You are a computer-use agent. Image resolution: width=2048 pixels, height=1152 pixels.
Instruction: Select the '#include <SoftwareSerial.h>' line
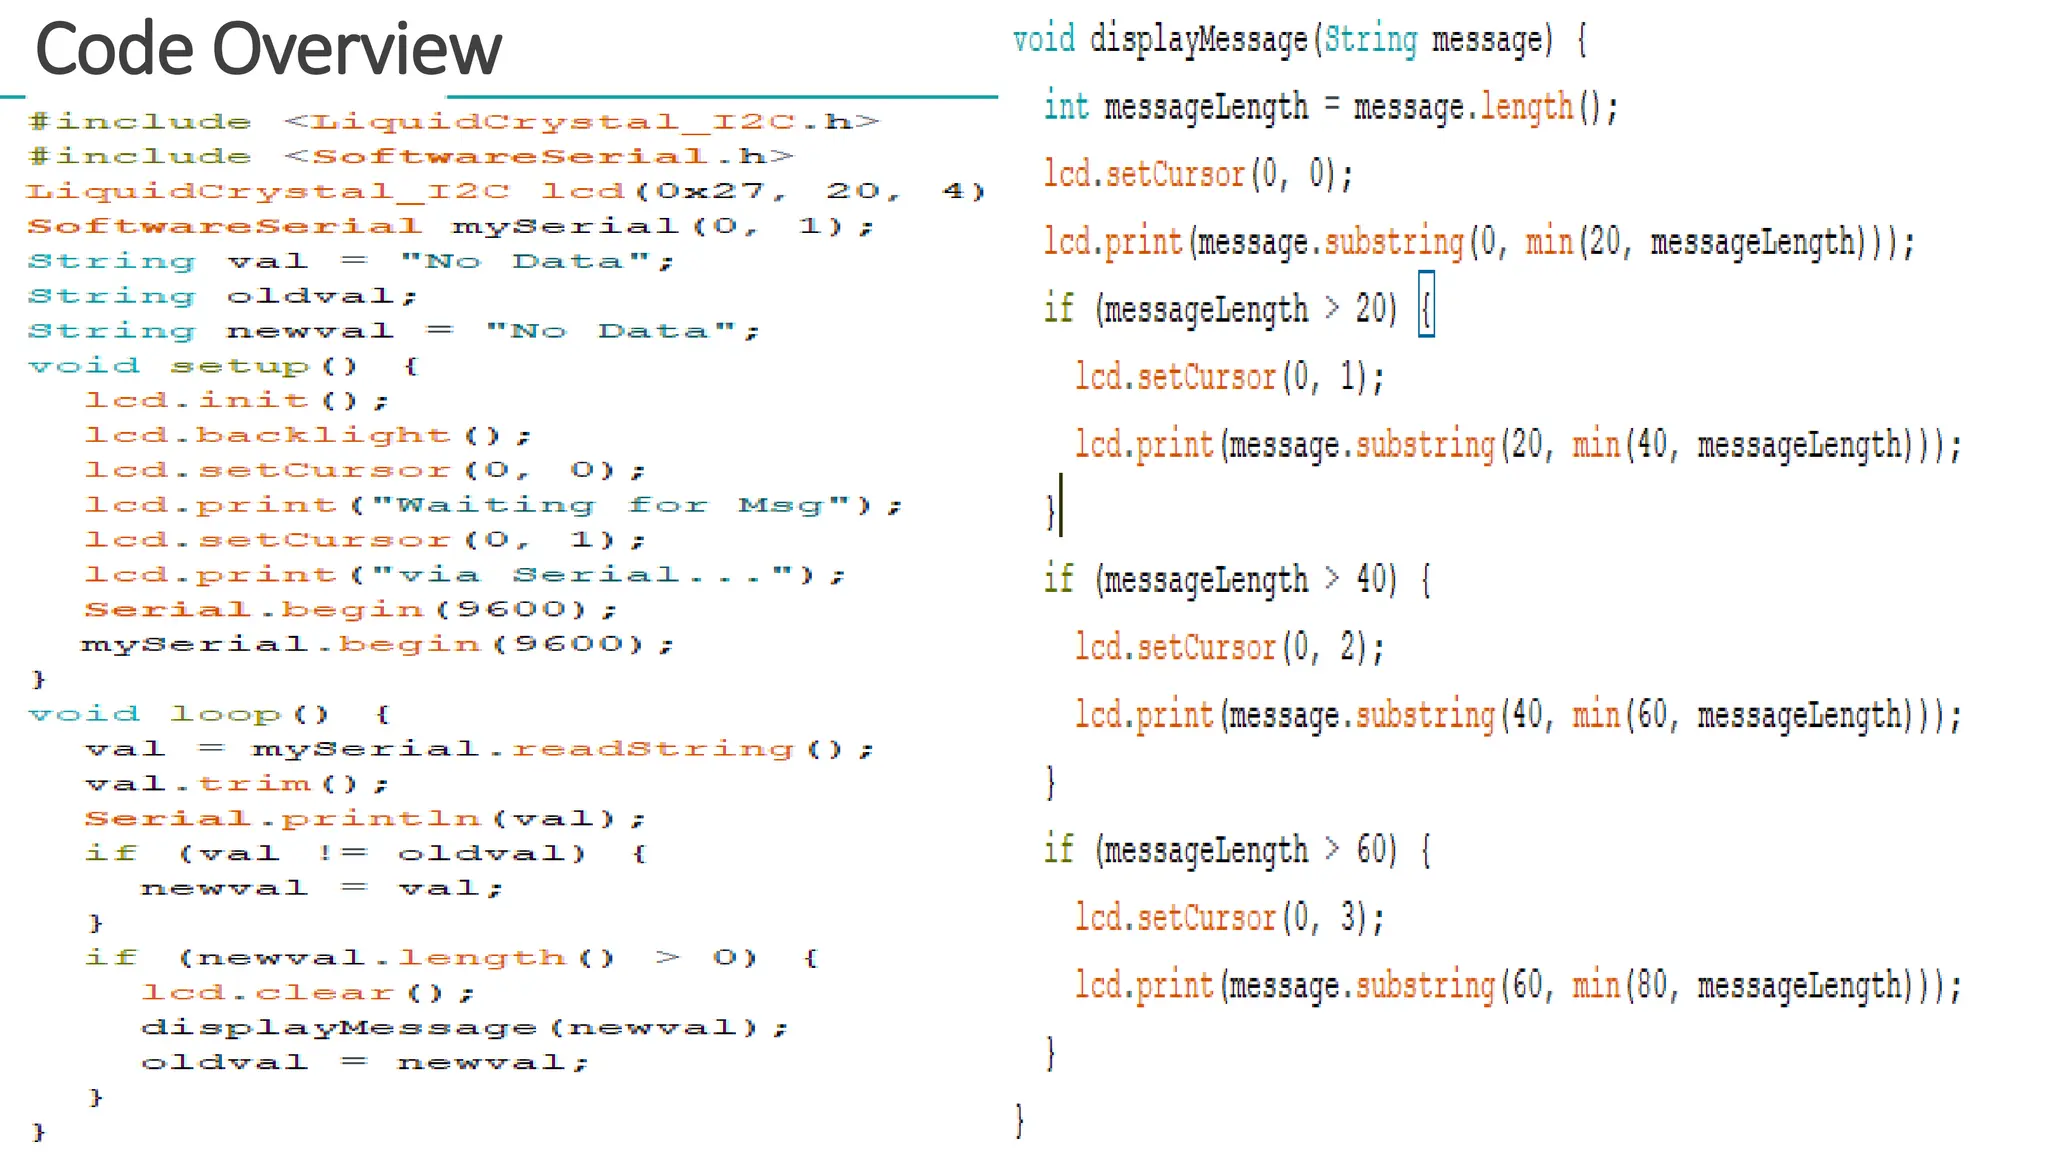[411, 157]
